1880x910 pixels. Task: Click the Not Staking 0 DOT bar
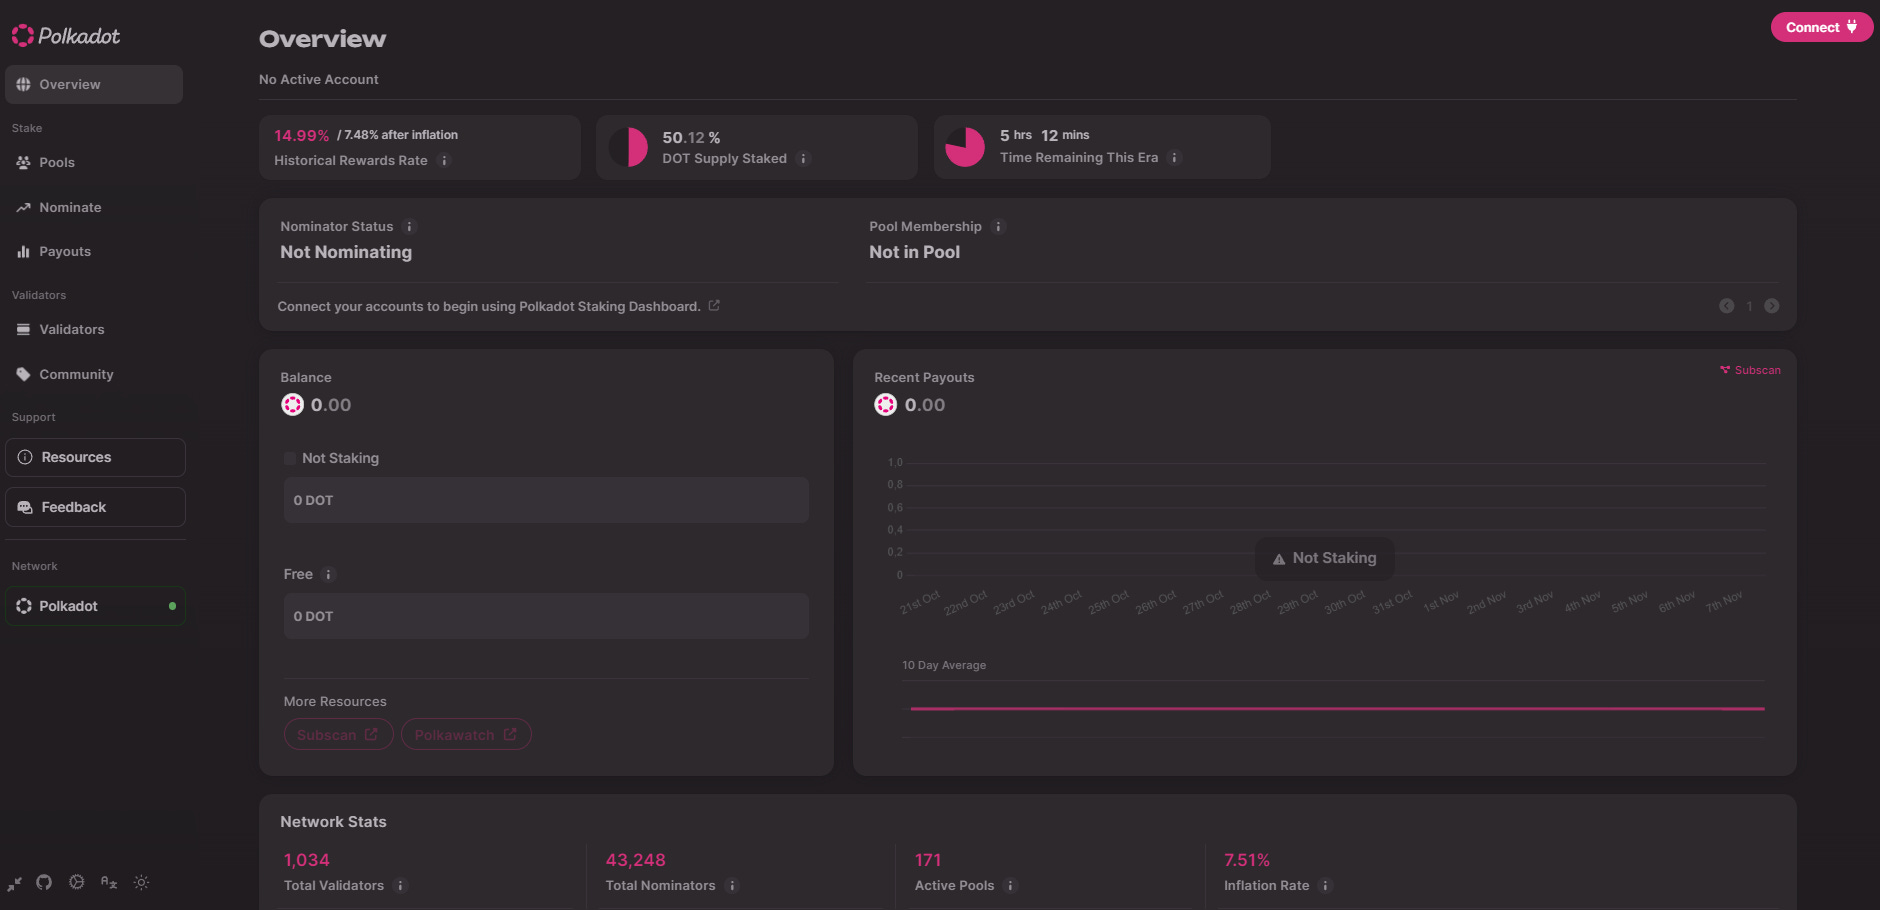546,500
